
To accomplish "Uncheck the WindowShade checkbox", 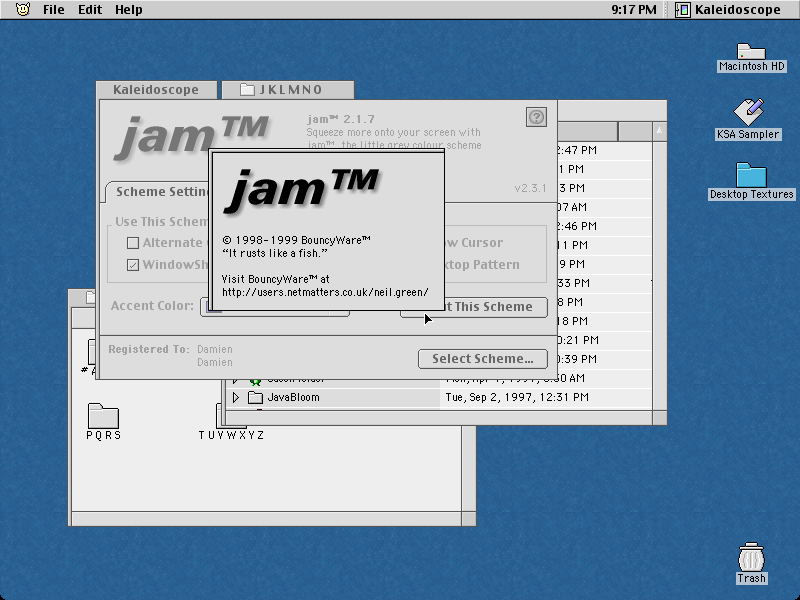I will [133, 265].
